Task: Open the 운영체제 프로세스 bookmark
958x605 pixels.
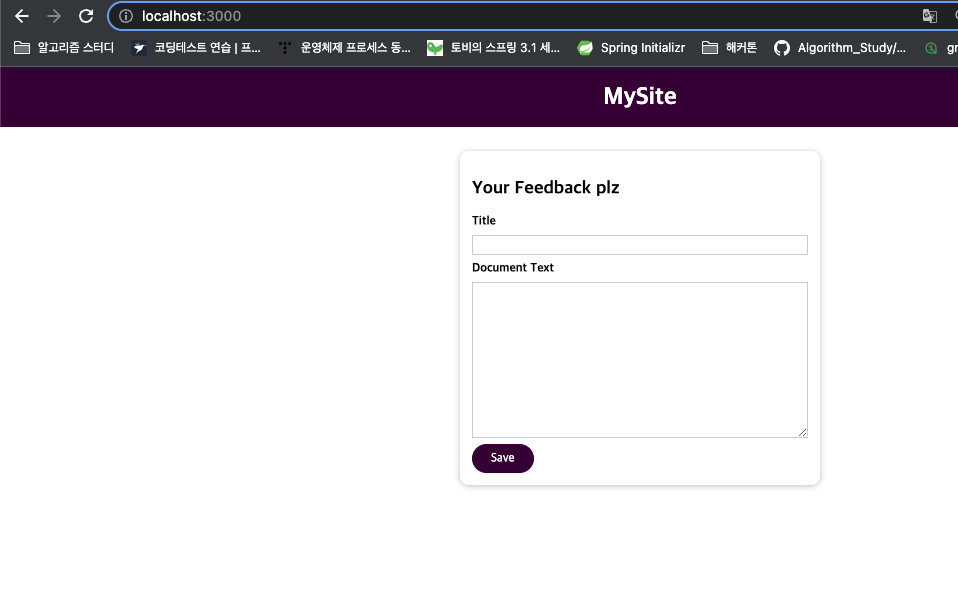Action: click(344, 48)
